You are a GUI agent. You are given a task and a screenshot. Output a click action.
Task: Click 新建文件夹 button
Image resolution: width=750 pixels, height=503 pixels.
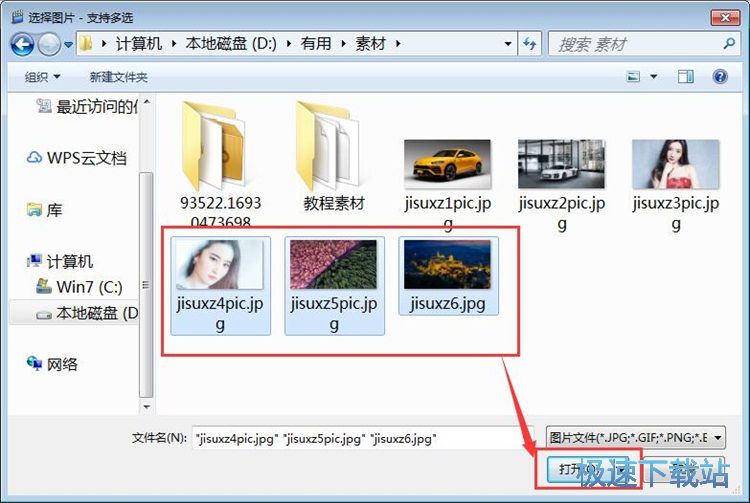pyautogui.click(x=118, y=77)
